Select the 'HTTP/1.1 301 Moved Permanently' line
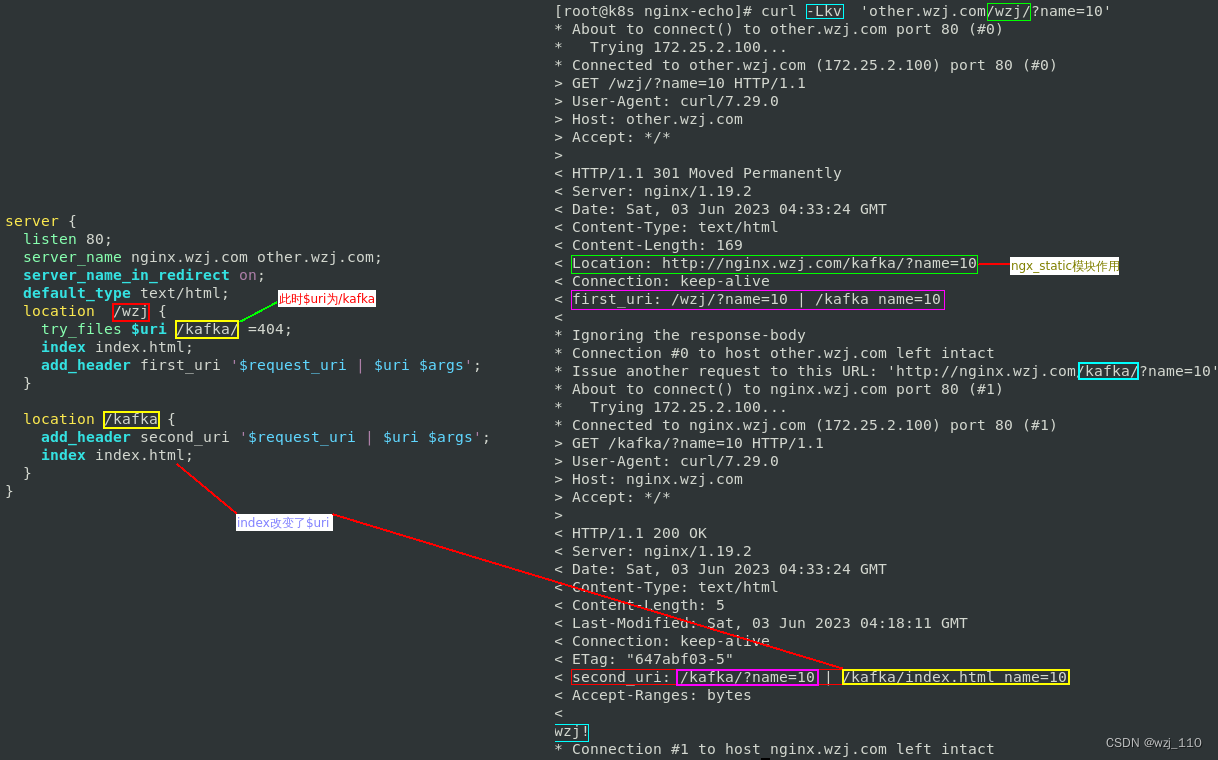The height and width of the screenshot is (760, 1218). pos(698,173)
